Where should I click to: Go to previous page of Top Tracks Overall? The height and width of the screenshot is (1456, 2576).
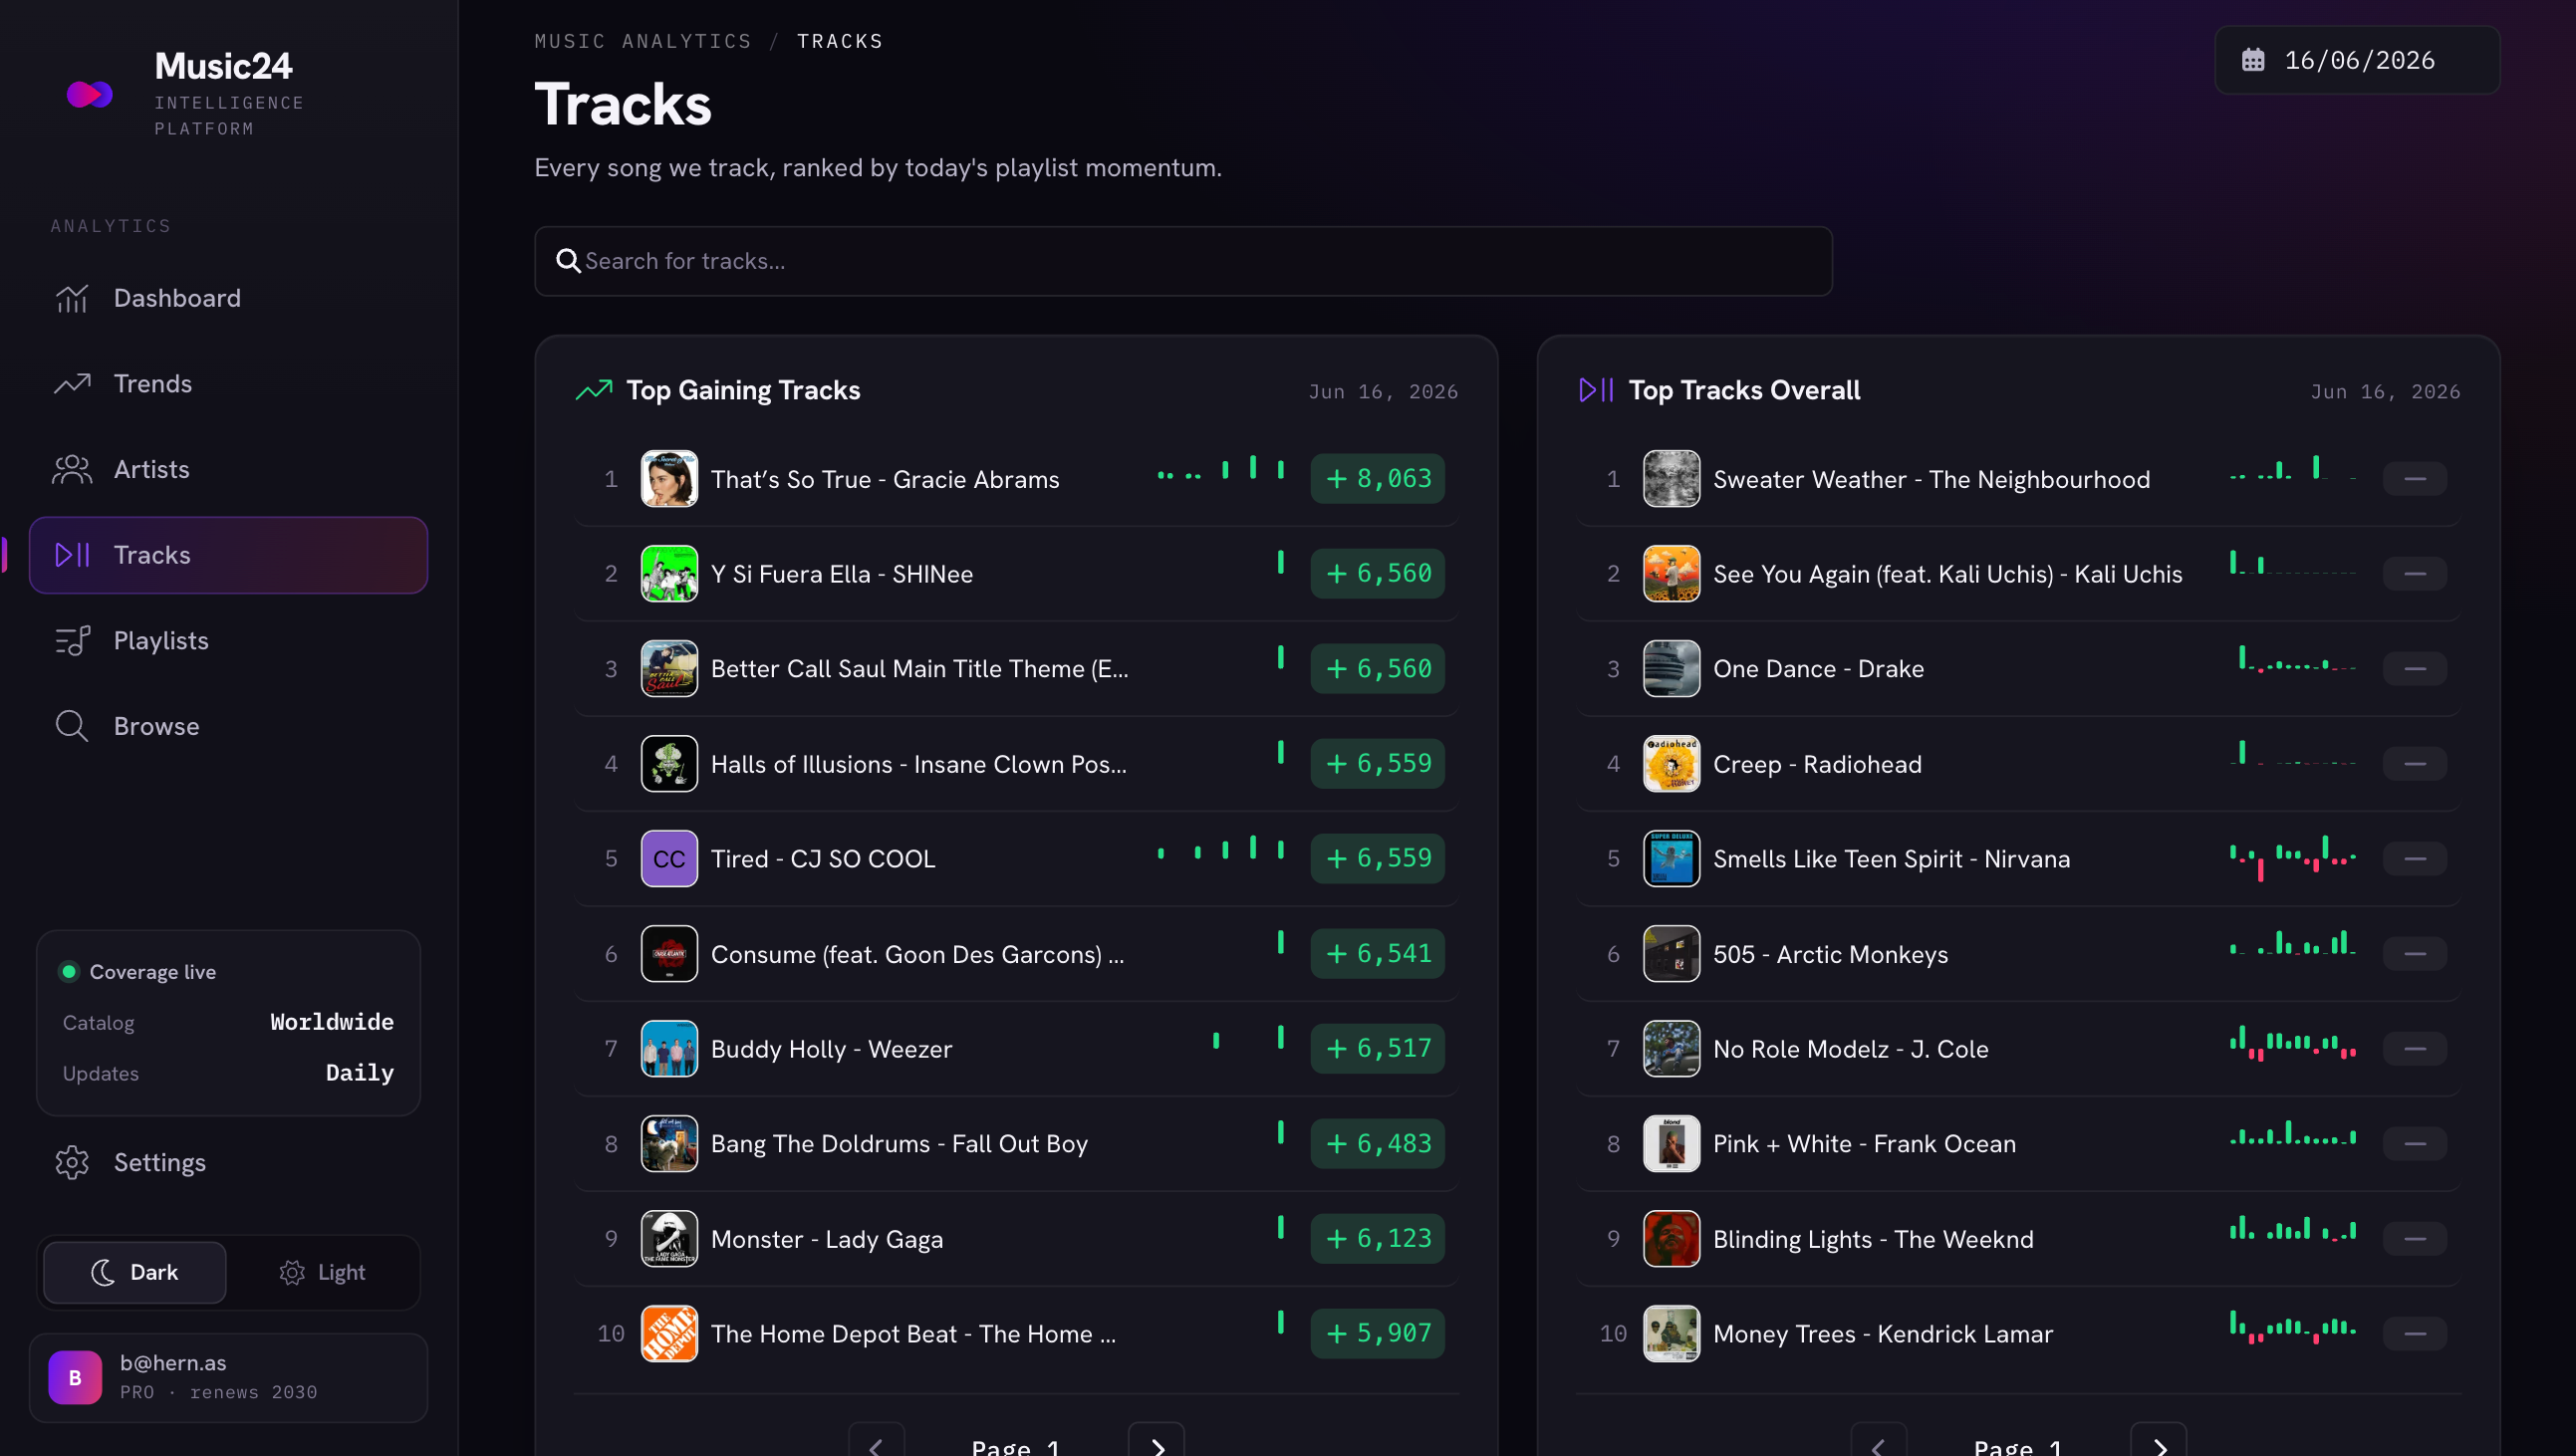coord(1878,1444)
